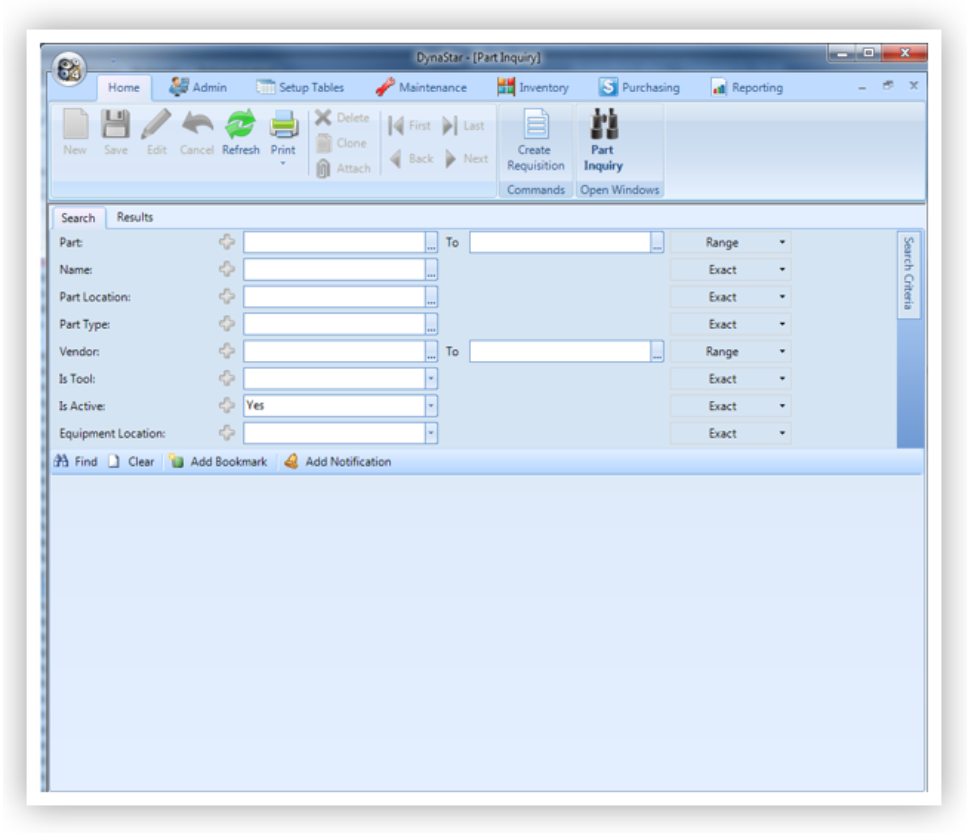Image resolution: width=967 pixels, height=833 pixels.
Task: Click the Part Location input field
Action: point(334,297)
